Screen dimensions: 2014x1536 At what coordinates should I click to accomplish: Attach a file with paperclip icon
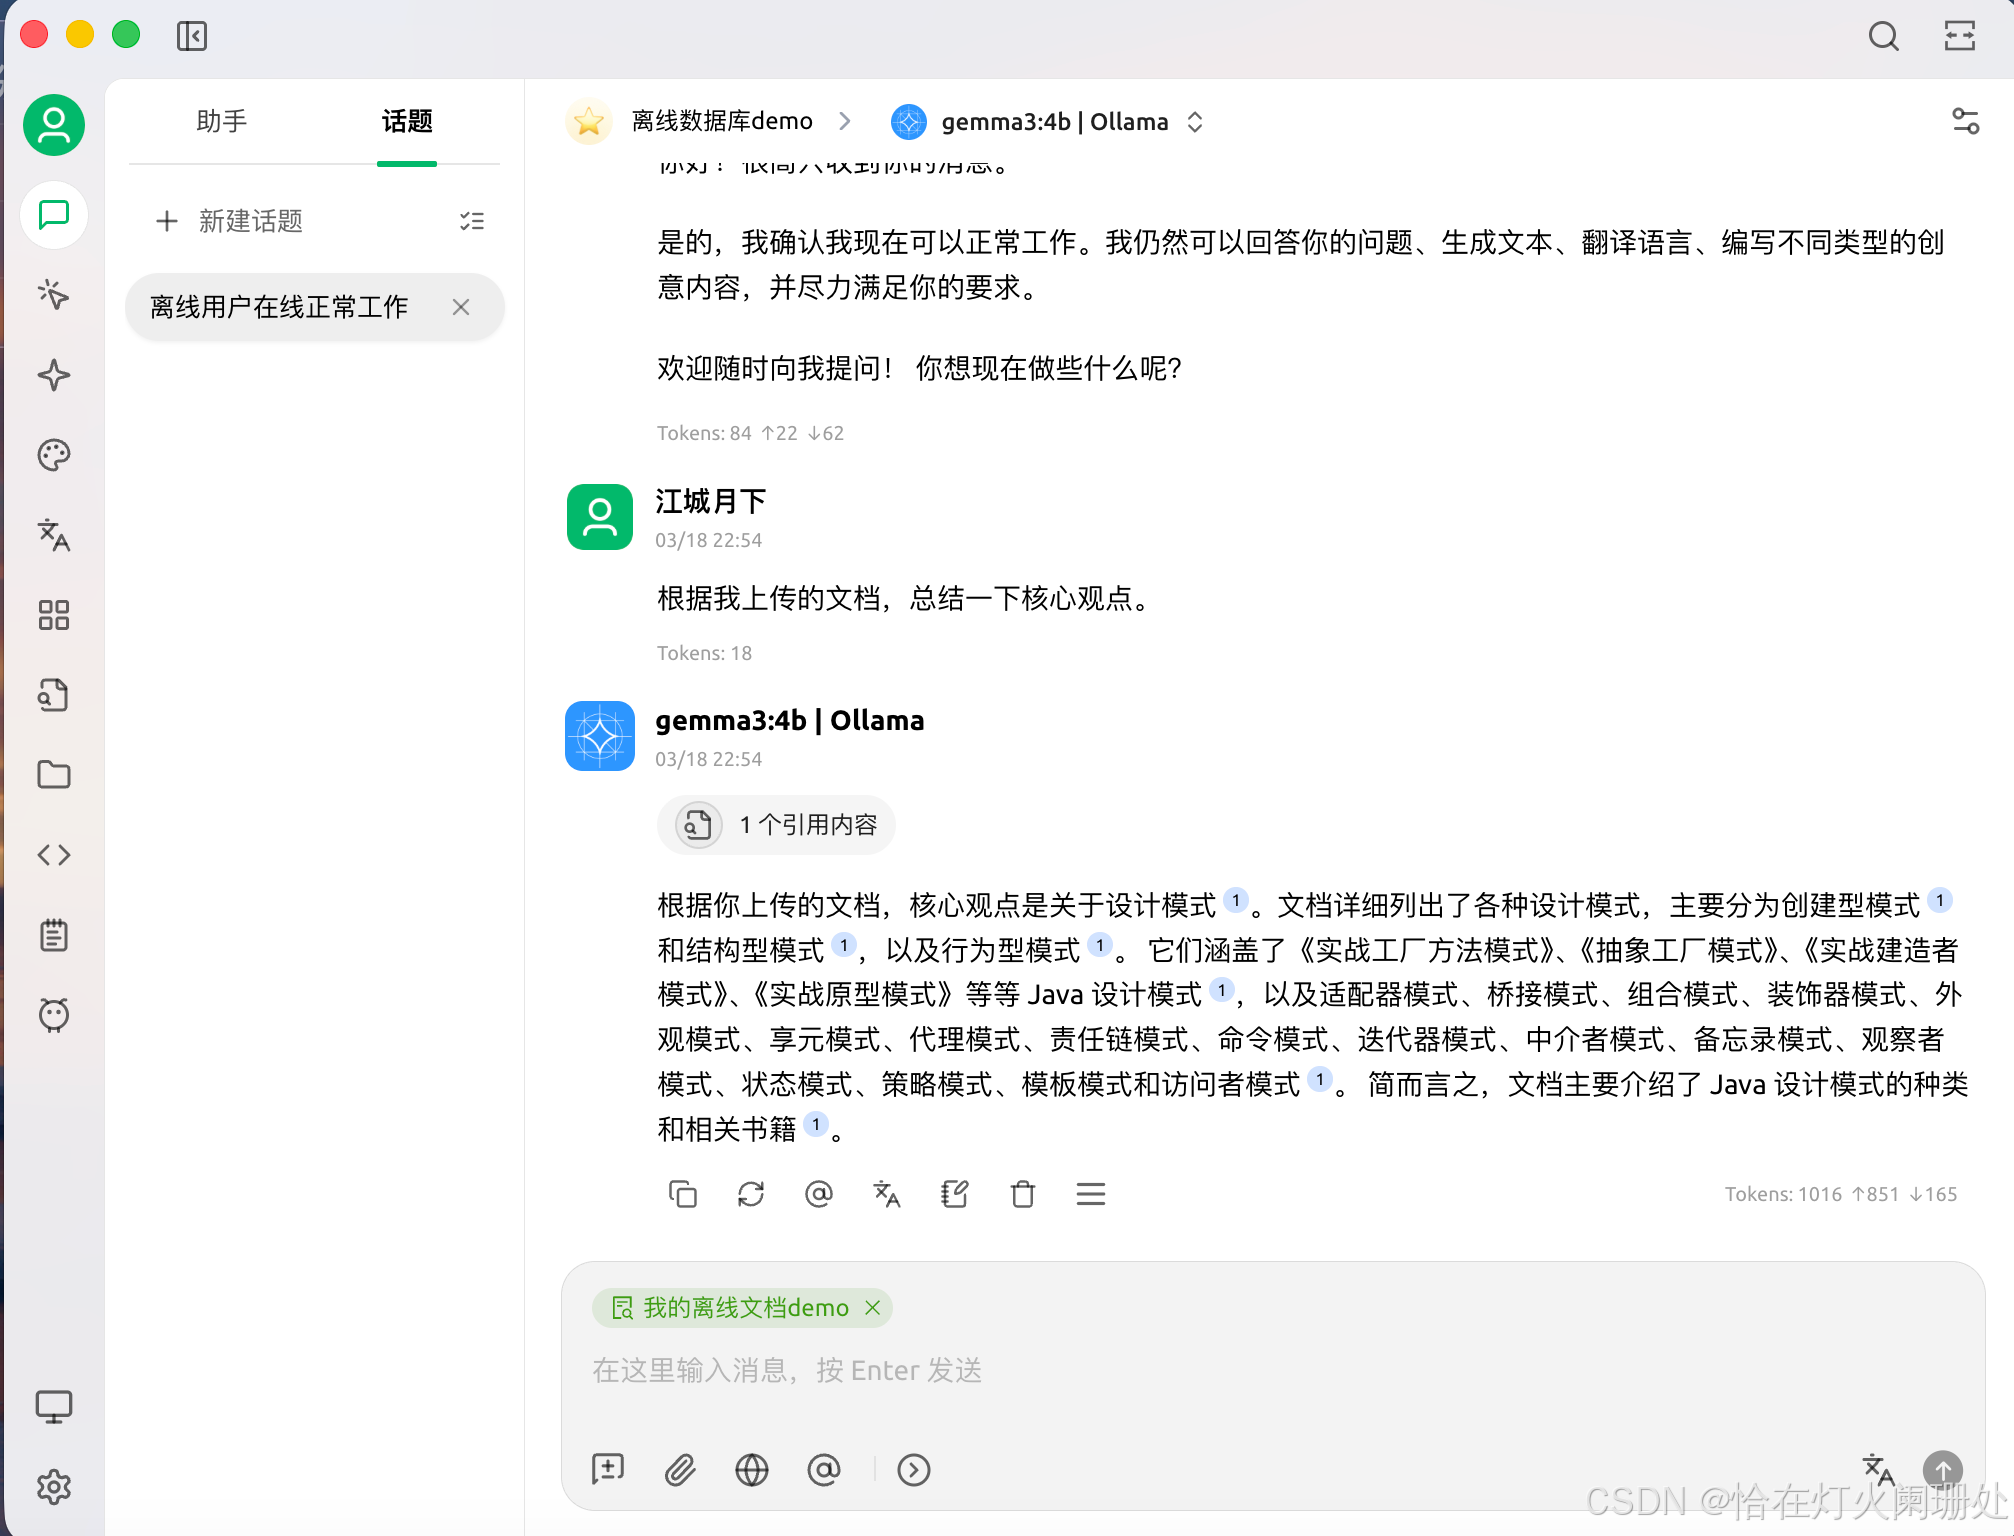click(x=680, y=1470)
